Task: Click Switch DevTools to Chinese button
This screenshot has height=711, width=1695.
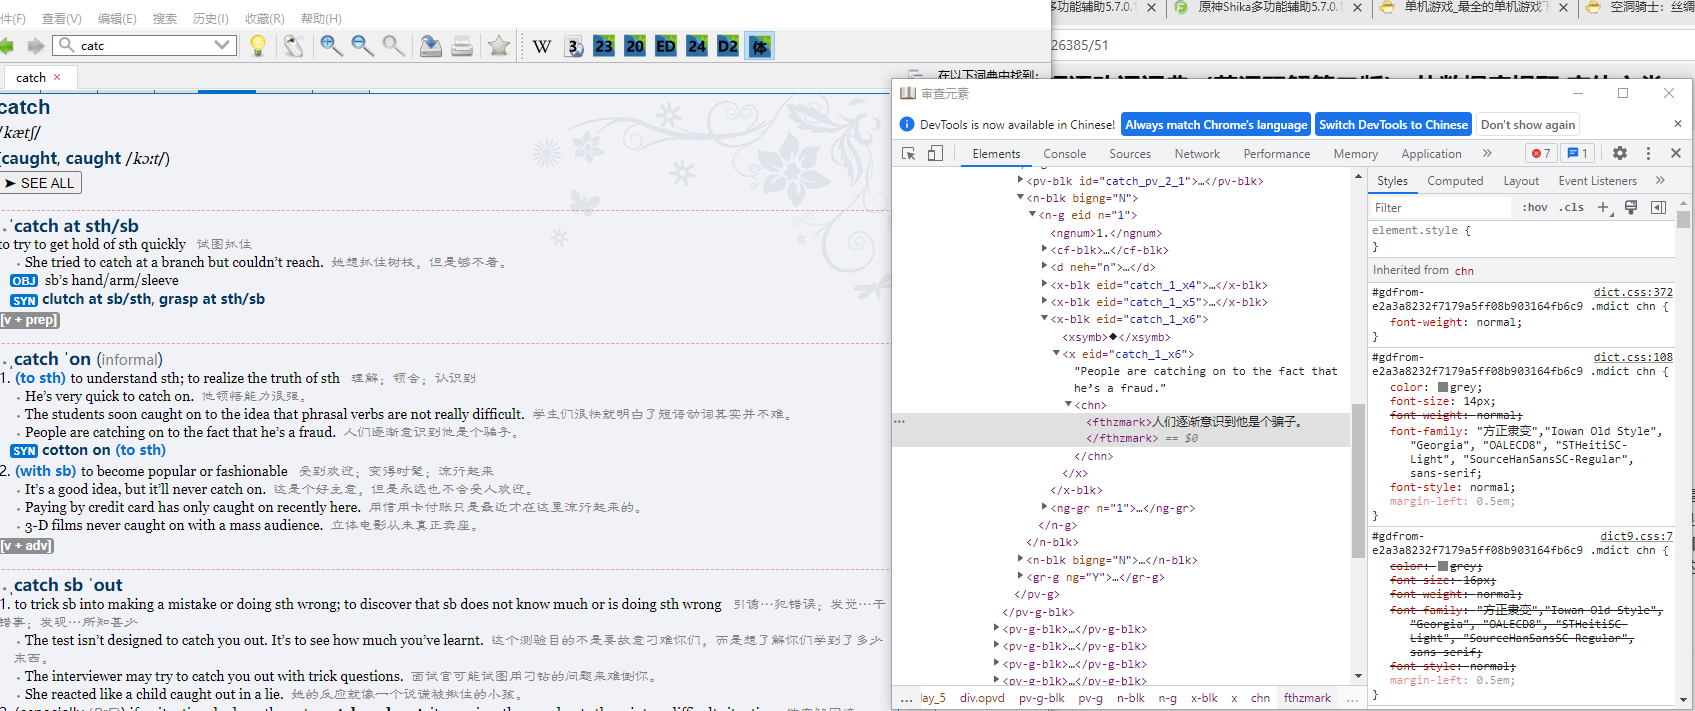Action: (1393, 125)
